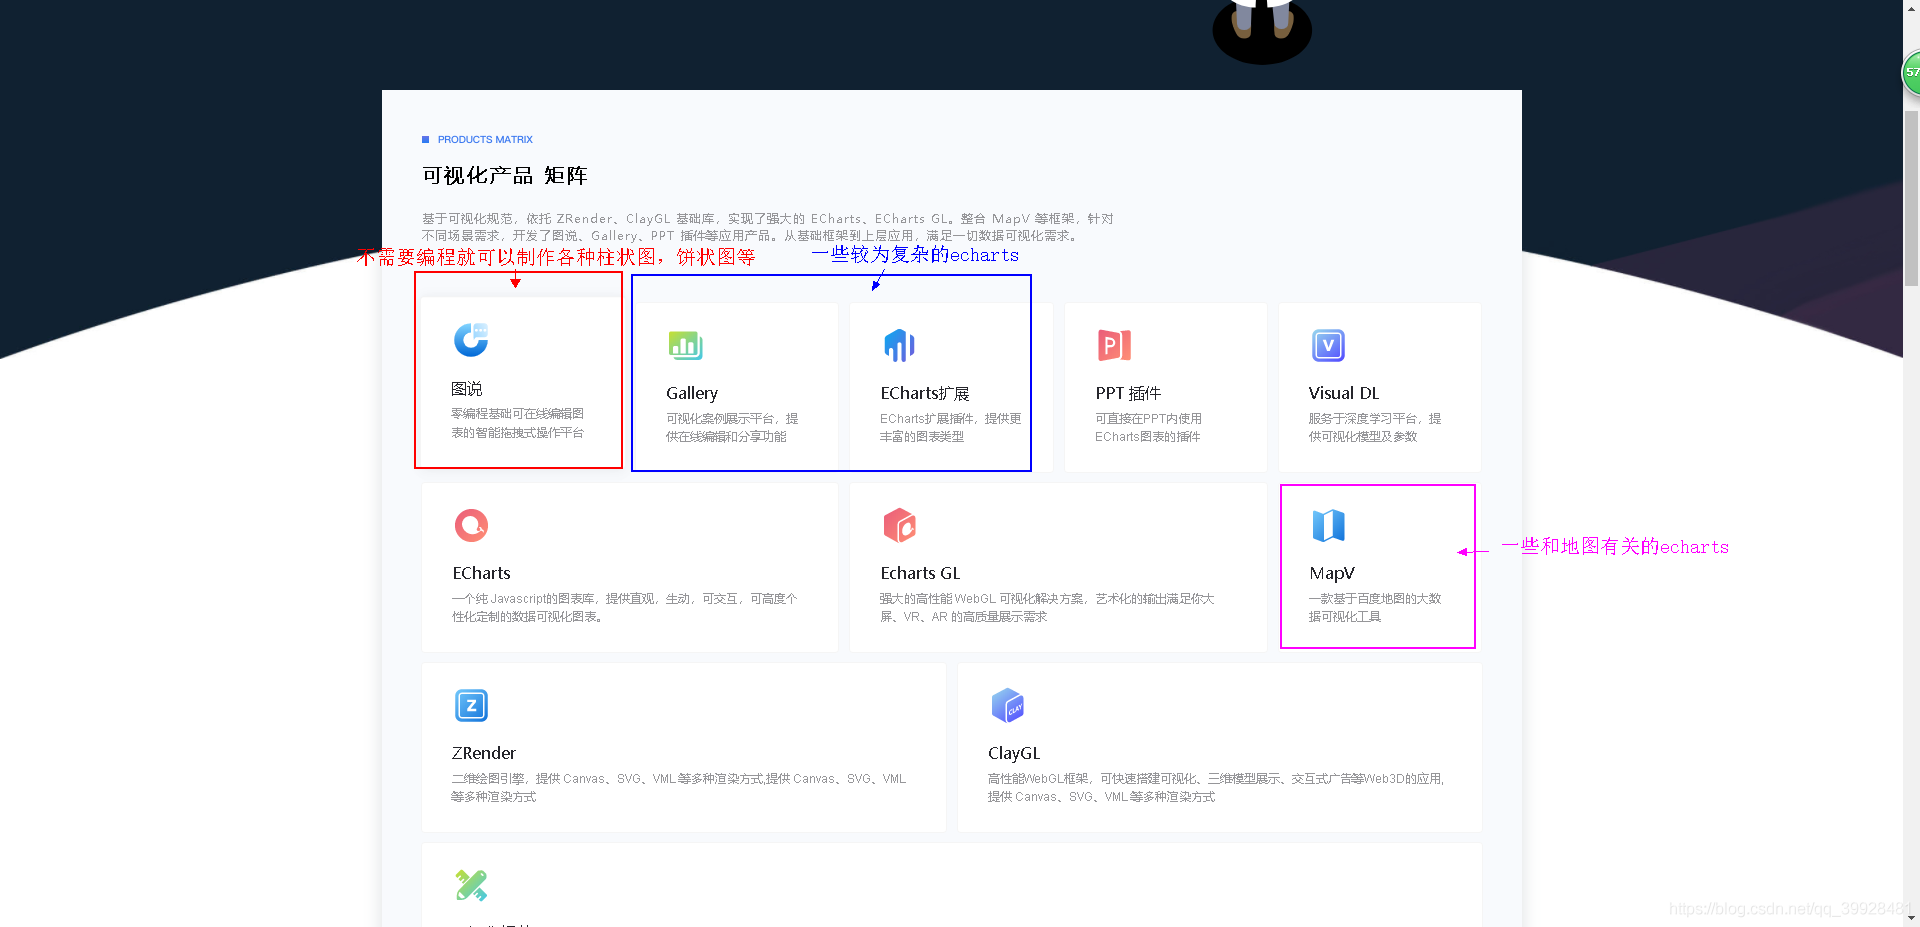
Task: Click the Gallery bar chart icon
Action: (686, 345)
